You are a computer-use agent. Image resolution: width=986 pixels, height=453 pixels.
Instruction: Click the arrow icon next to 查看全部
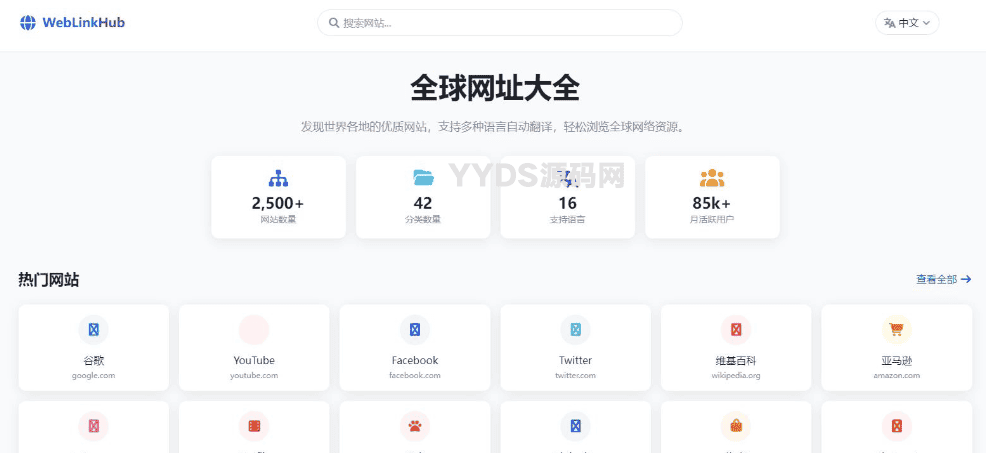point(966,279)
